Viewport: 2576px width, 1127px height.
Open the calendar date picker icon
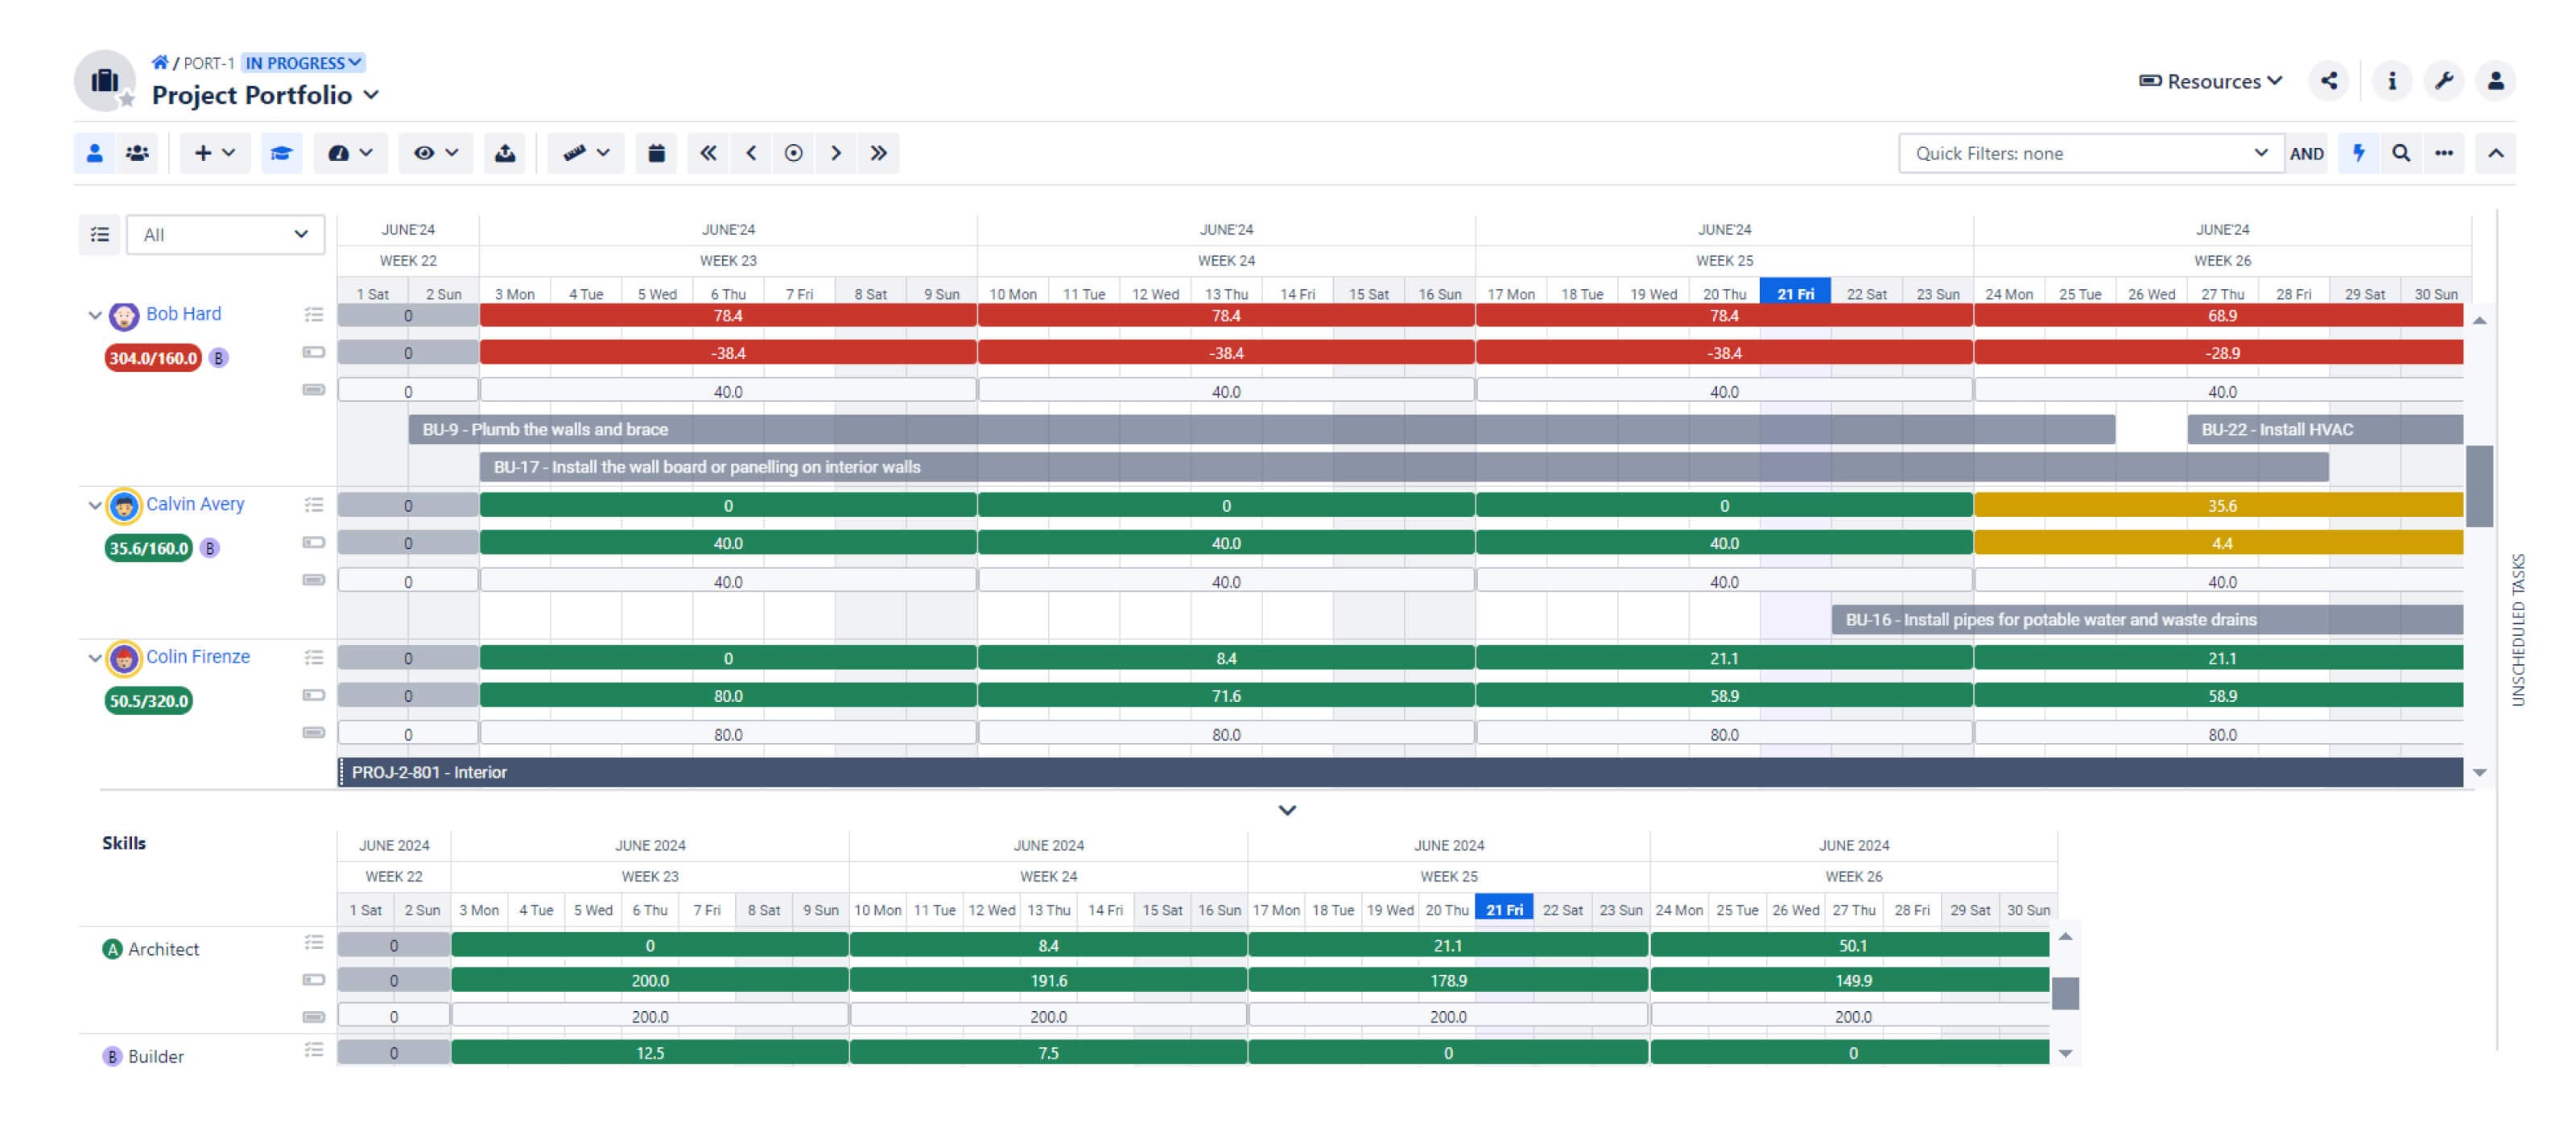[656, 153]
